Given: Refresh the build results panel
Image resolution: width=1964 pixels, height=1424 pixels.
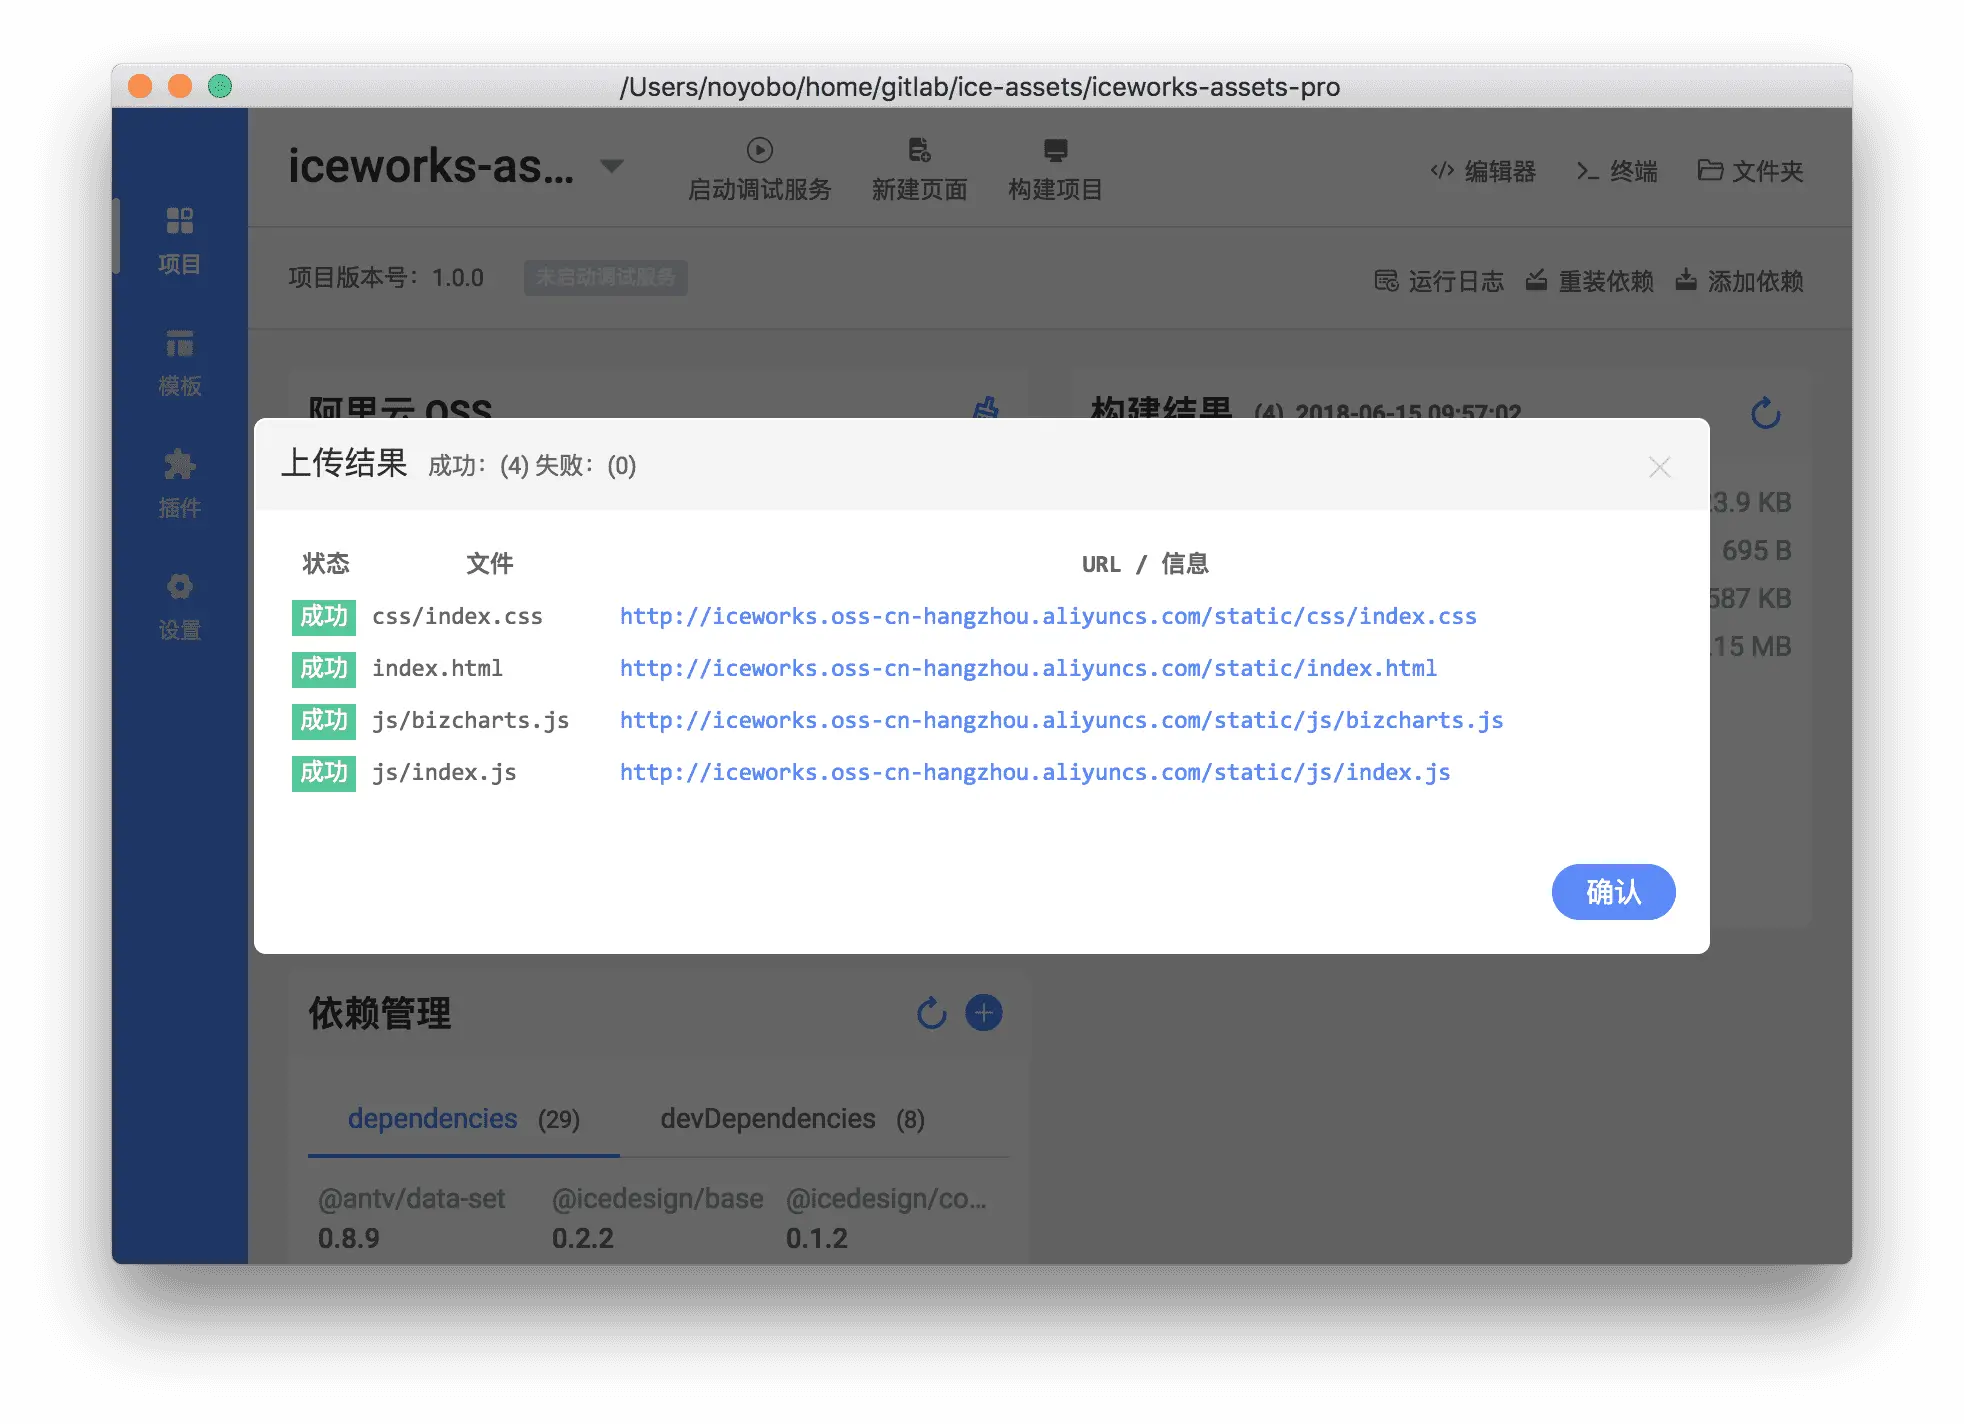Looking at the screenshot, I should pos(1765,413).
